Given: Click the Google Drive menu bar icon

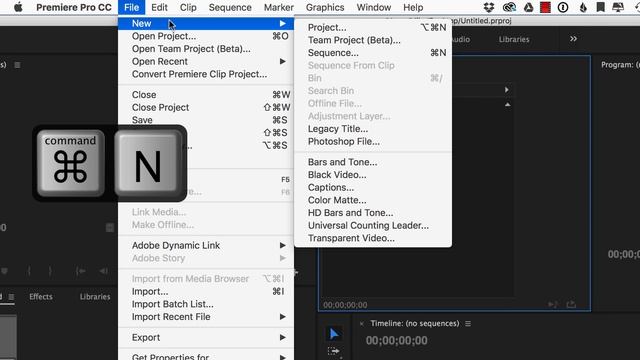Looking at the screenshot, I should (x=528, y=7).
